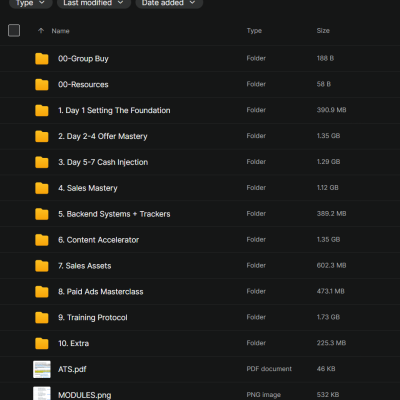Open the folder named 00-Group Buy
The height and width of the screenshot is (400, 400).
pos(83,59)
